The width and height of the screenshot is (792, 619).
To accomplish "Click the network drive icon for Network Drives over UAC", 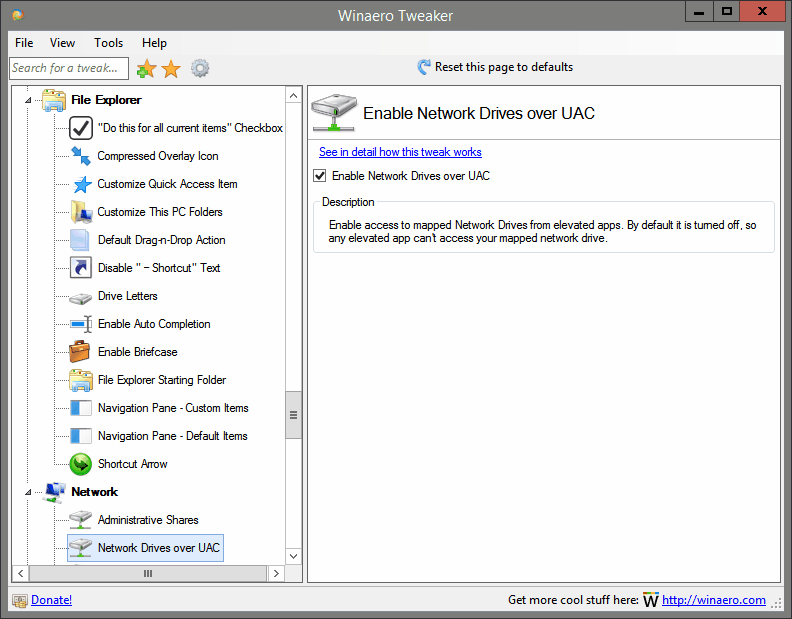I will (x=80, y=548).
